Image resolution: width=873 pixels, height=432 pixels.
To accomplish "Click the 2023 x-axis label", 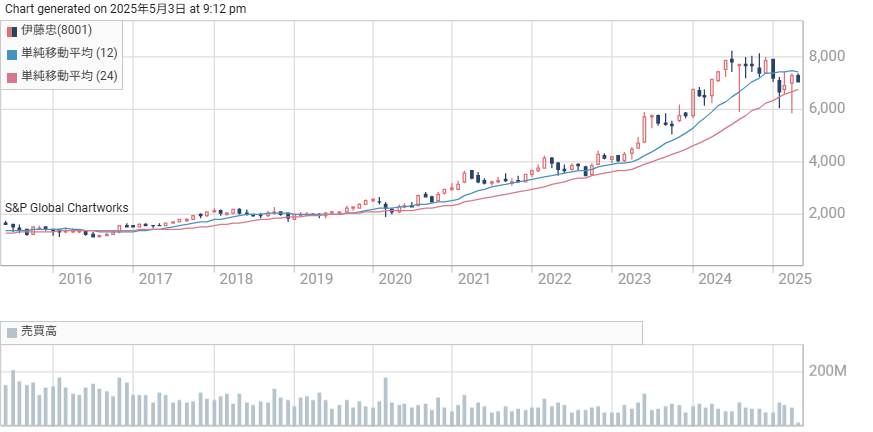I will (635, 278).
